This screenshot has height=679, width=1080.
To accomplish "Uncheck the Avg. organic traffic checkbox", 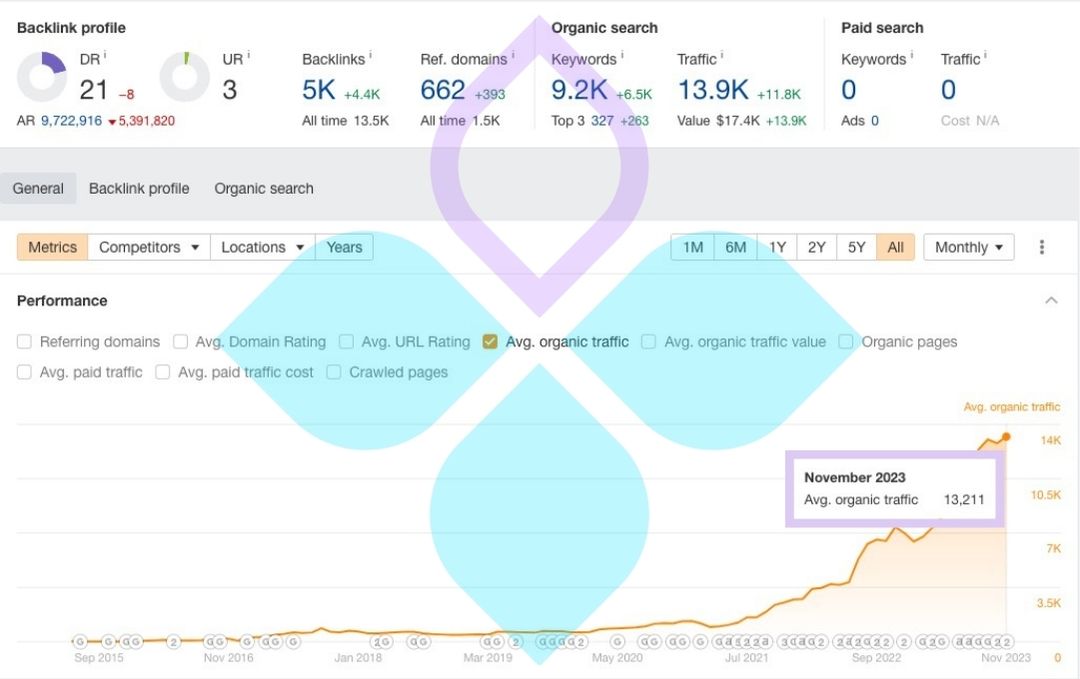I will click(490, 342).
